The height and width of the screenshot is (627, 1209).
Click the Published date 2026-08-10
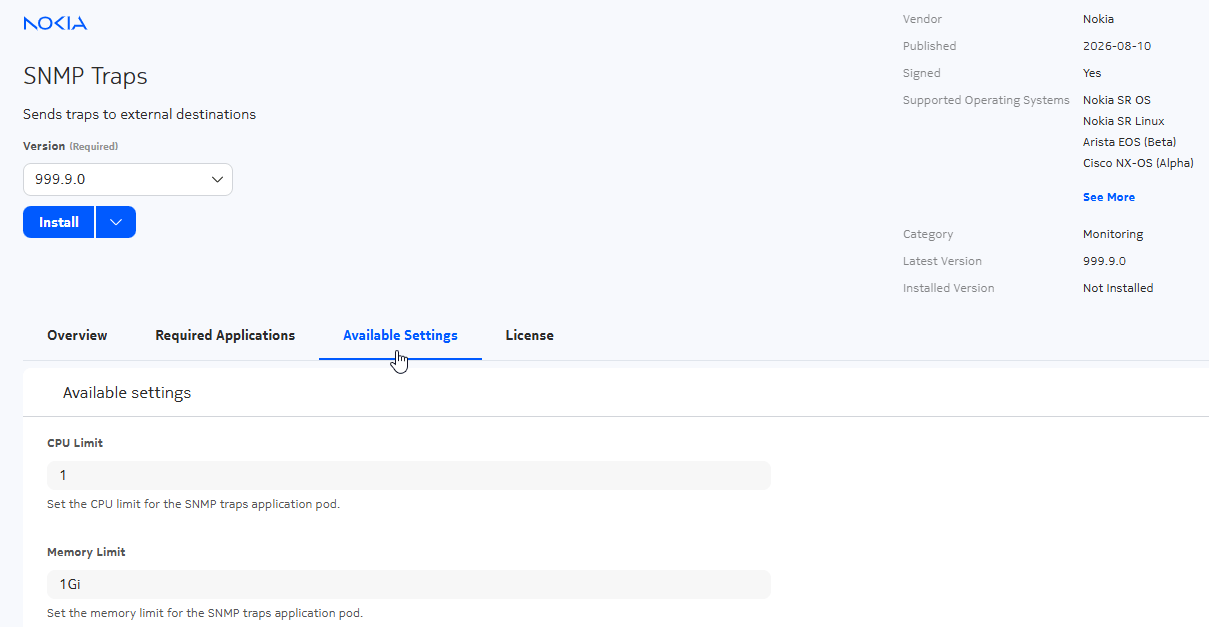pos(1119,46)
